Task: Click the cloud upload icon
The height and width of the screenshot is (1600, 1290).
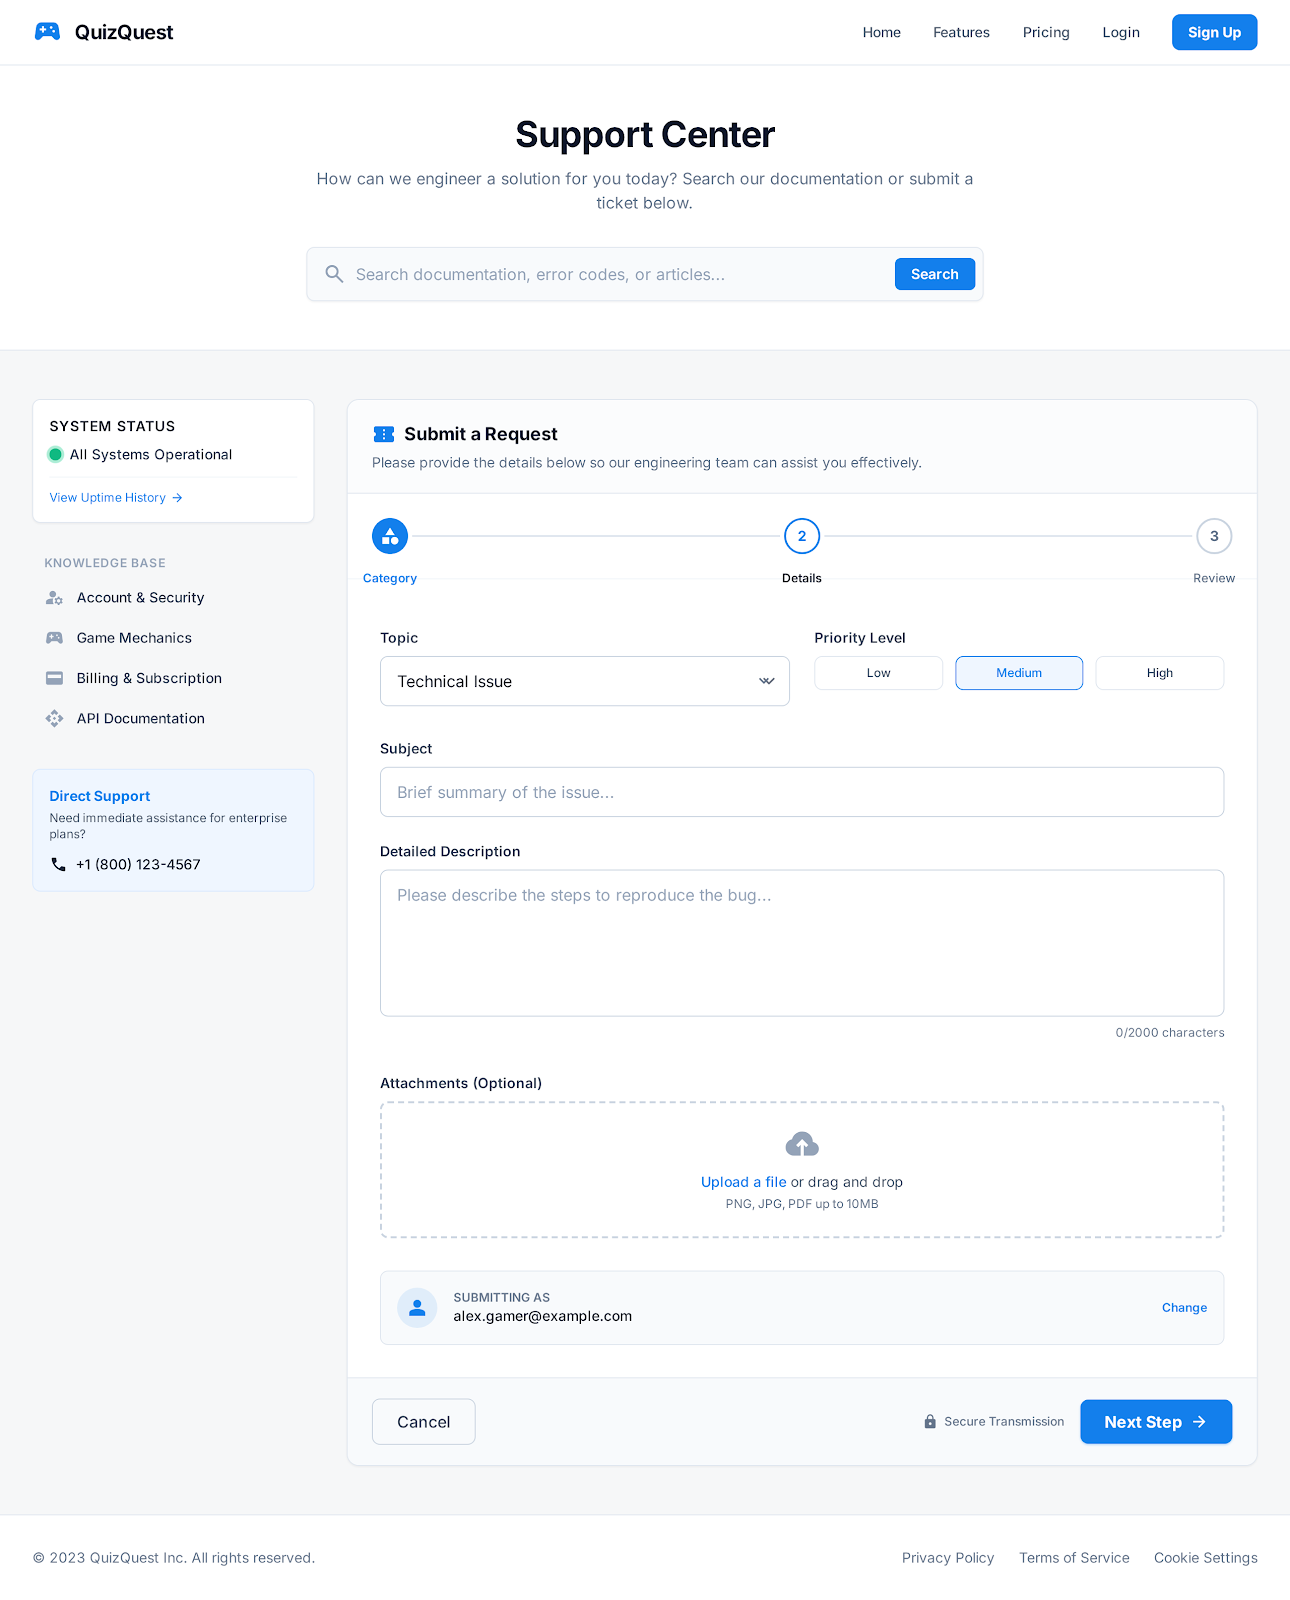Action: 802,1144
